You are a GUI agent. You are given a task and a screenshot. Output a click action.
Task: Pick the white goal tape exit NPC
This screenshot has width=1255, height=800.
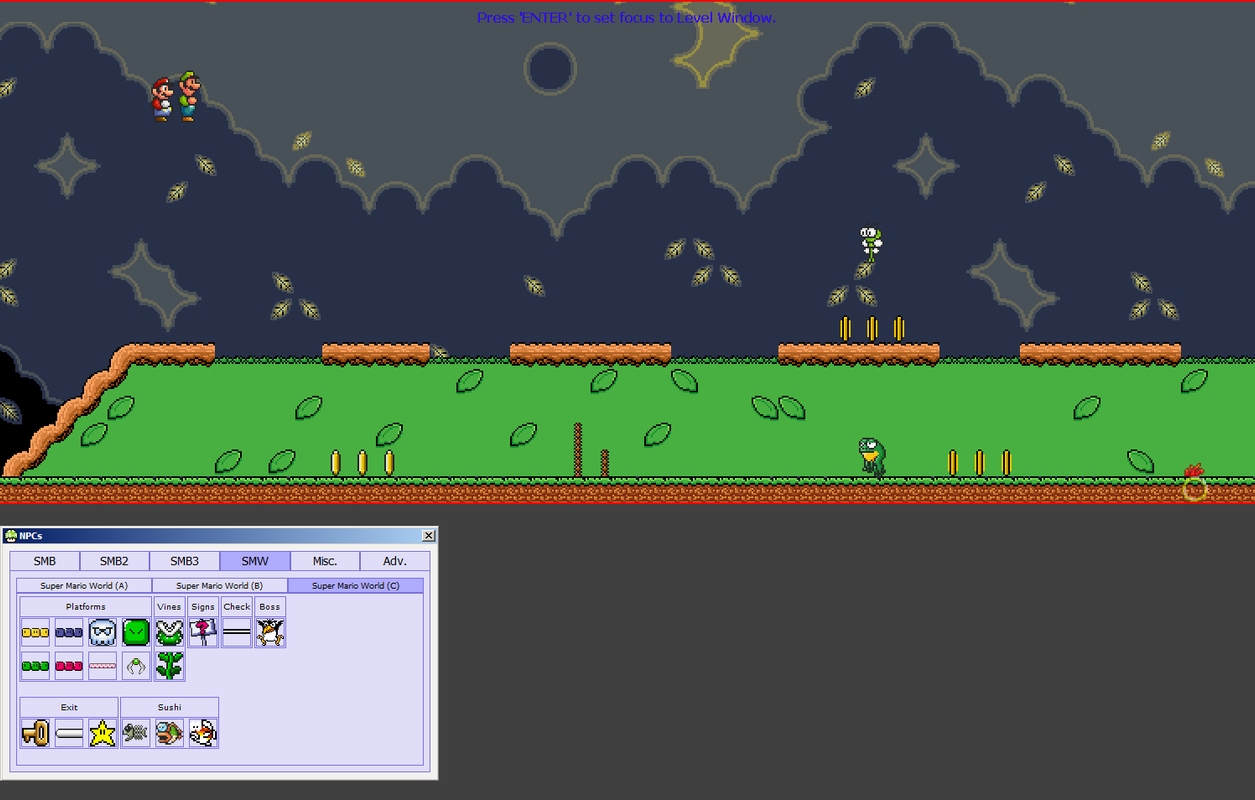[x=69, y=733]
